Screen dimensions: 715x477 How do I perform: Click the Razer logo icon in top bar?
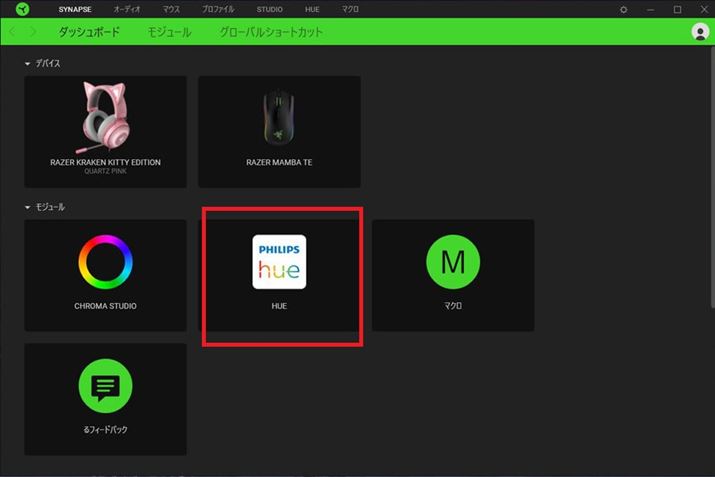click(22, 9)
